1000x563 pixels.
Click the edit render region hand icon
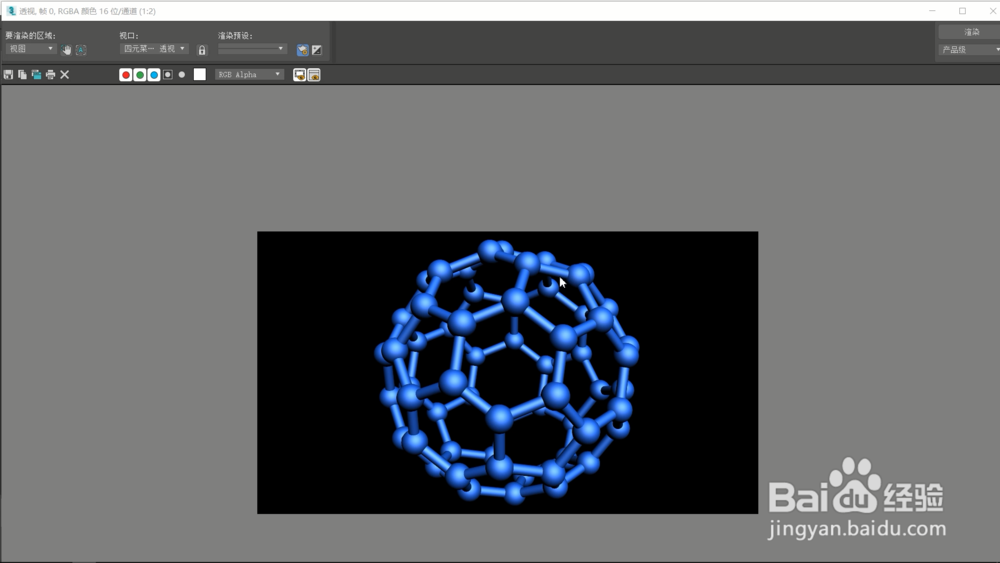pos(66,49)
